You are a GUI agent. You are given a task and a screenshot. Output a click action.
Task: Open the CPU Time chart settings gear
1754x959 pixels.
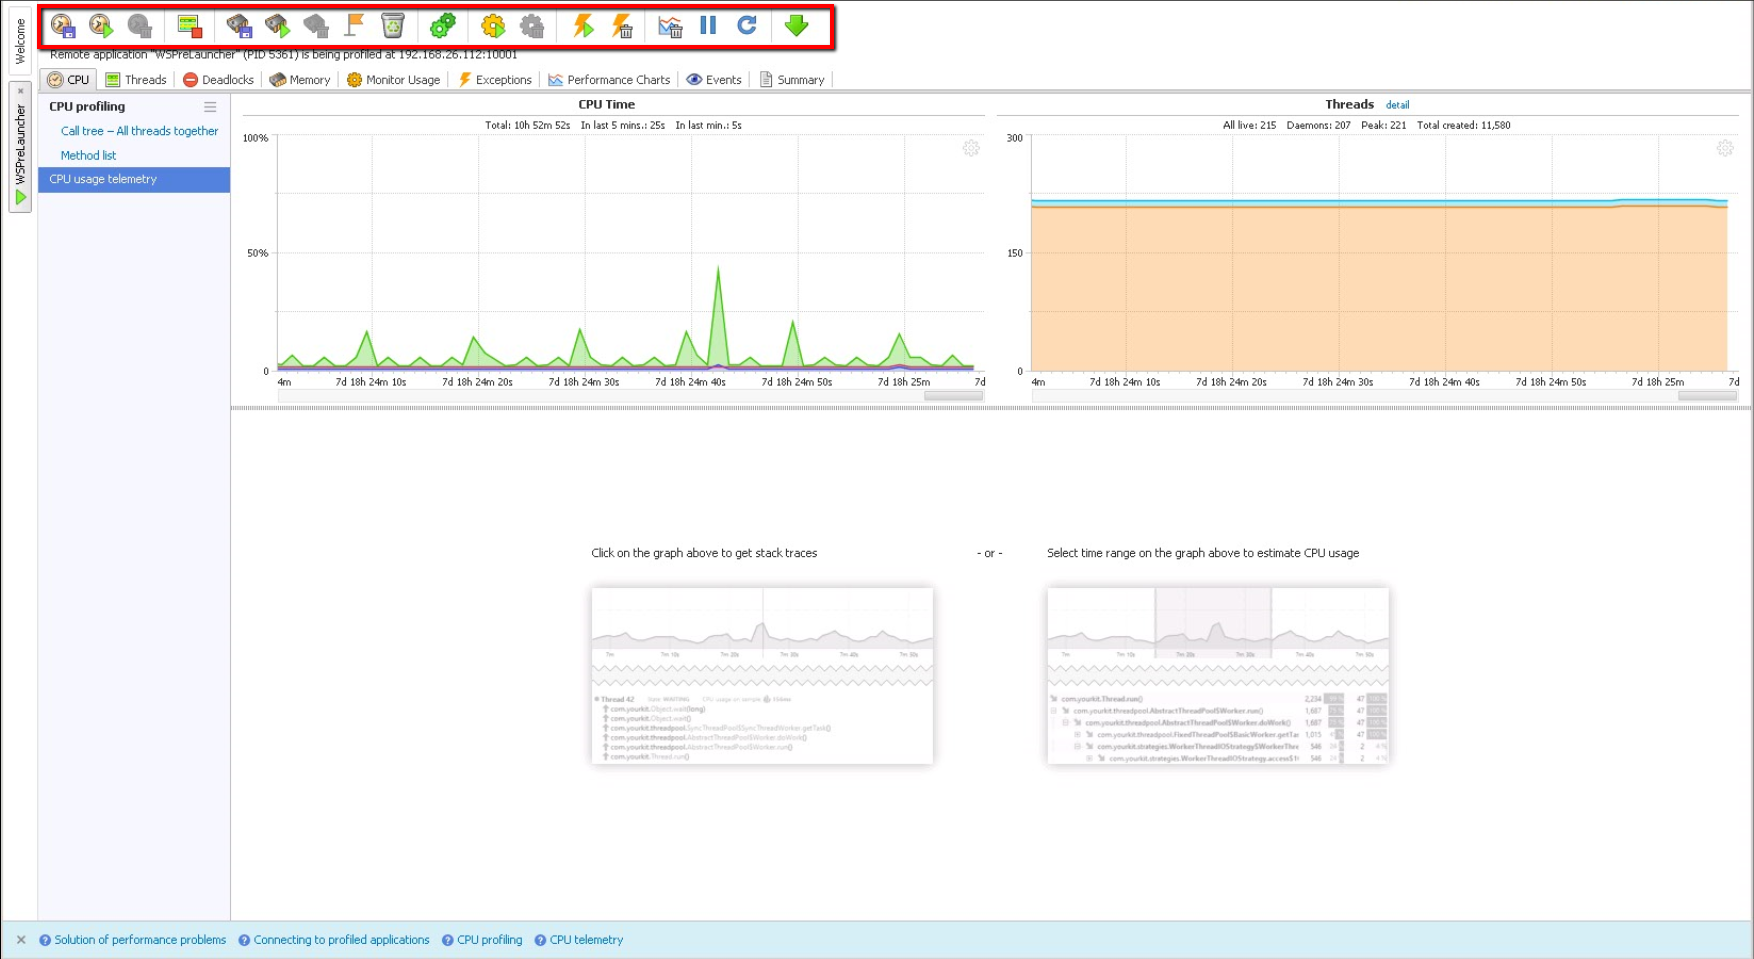(x=971, y=148)
